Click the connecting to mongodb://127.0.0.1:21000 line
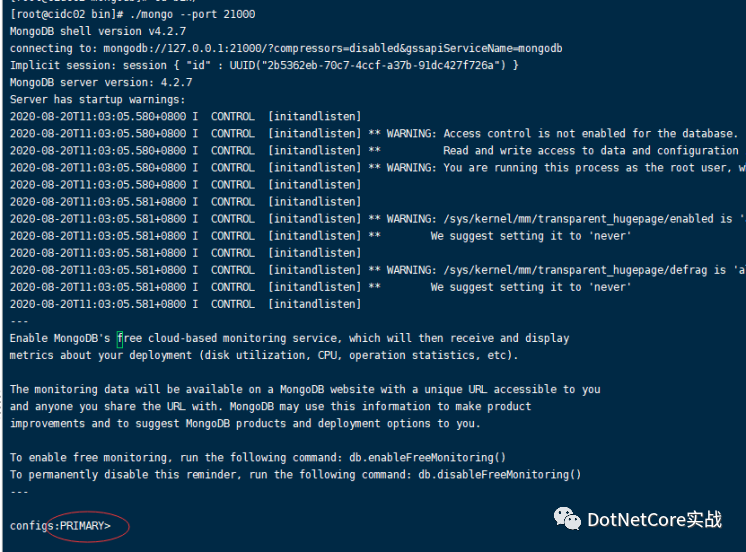Viewport: 746px width, 552px height. point(286,49)
